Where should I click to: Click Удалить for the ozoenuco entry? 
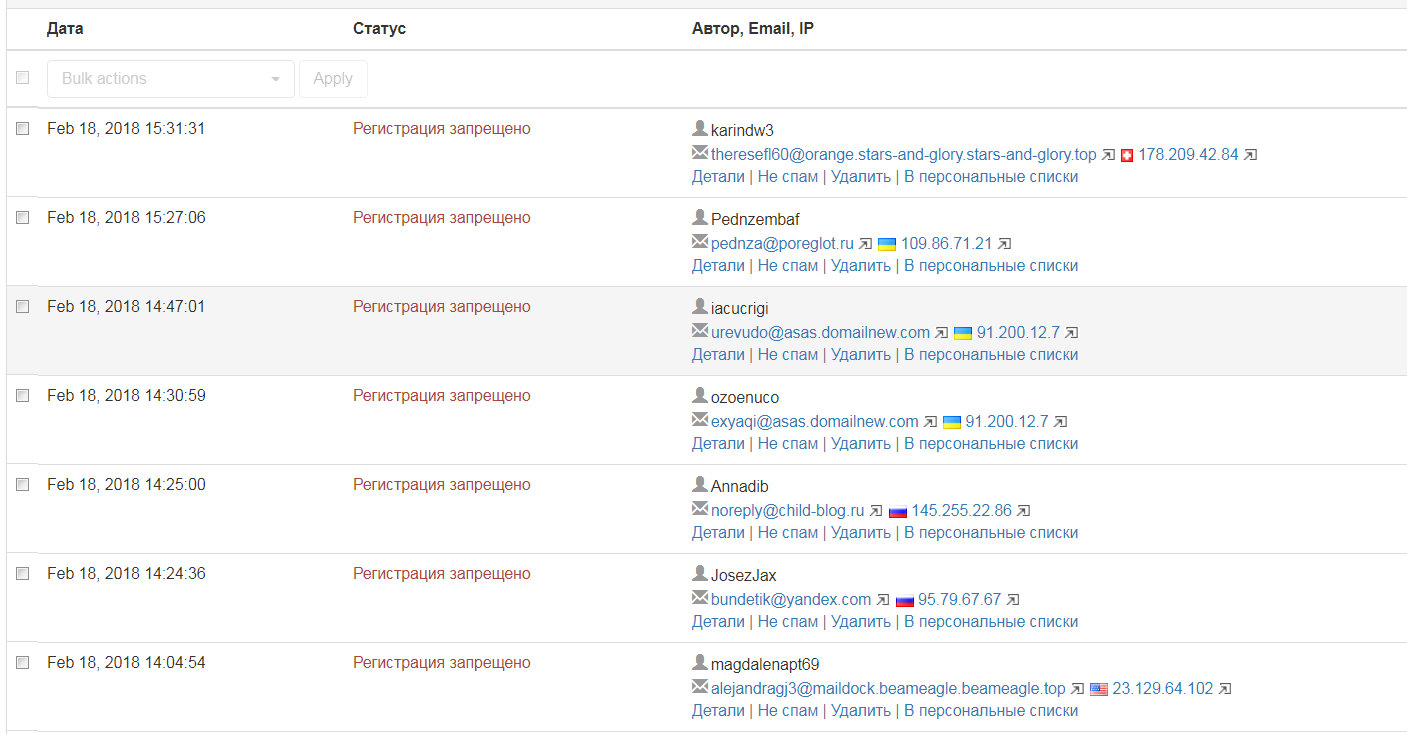pyautogui.click(x=860, y=444)
